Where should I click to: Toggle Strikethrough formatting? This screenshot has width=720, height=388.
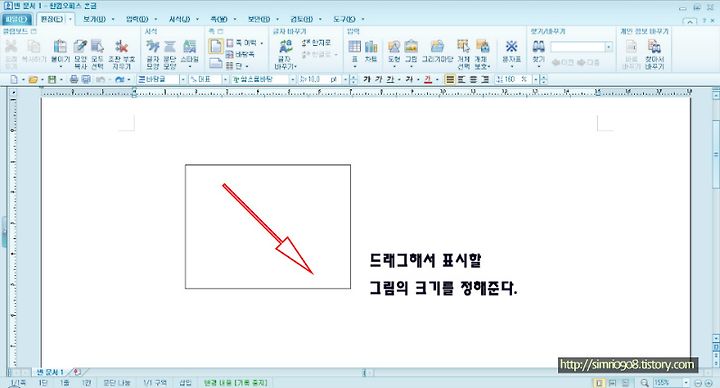pos(409,79)
